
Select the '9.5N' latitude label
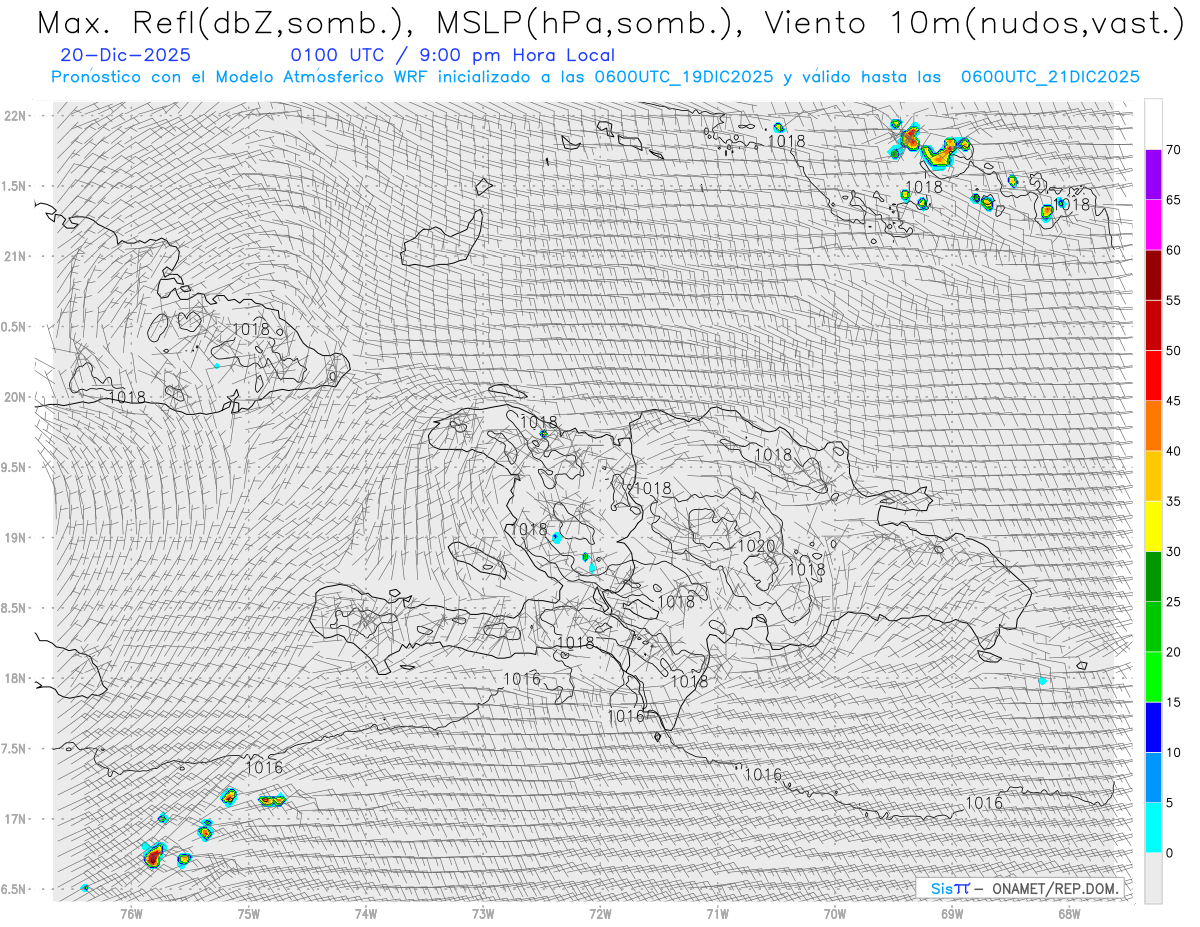tap(14, 467)
